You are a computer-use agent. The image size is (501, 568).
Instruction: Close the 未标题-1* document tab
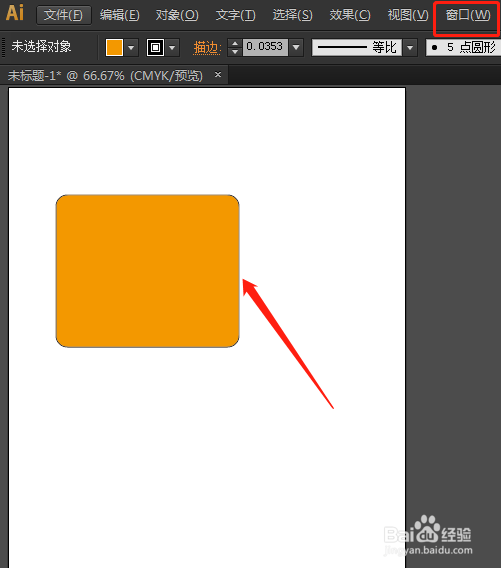point(218,75)
